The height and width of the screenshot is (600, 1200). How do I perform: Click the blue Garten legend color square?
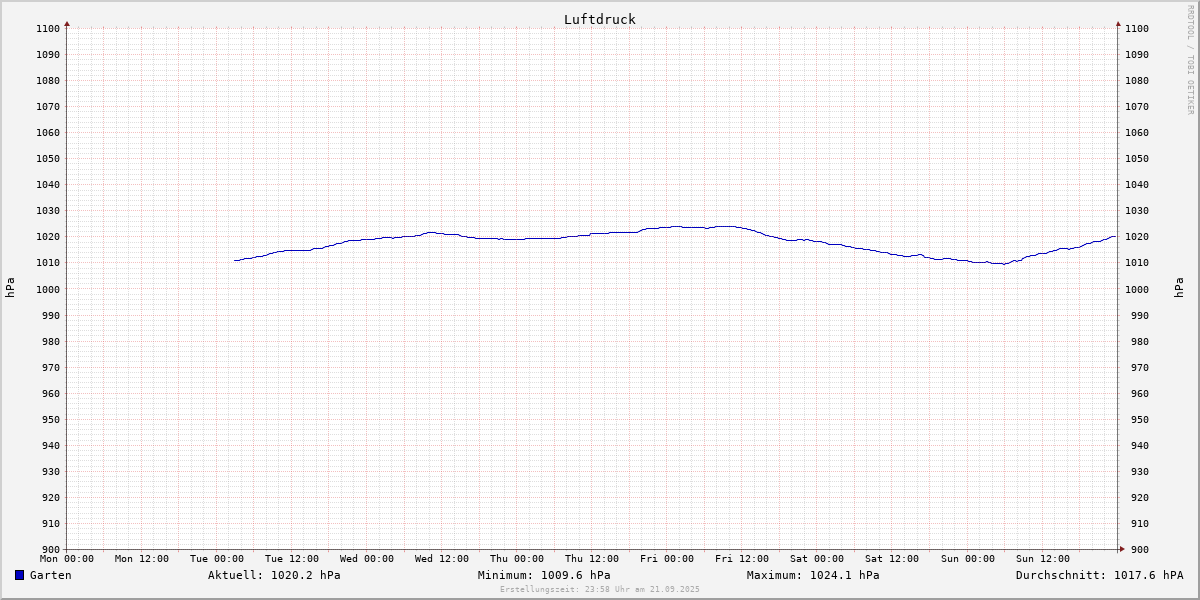pyautogui.click(x=19, y=575)
